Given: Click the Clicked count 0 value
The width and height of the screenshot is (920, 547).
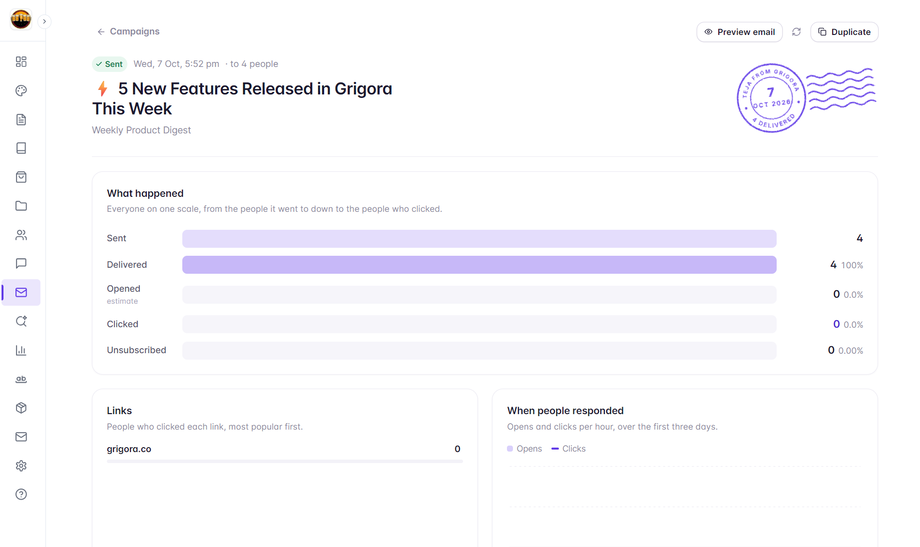Looking at the screenshot, I should click(x=837, y=324).
